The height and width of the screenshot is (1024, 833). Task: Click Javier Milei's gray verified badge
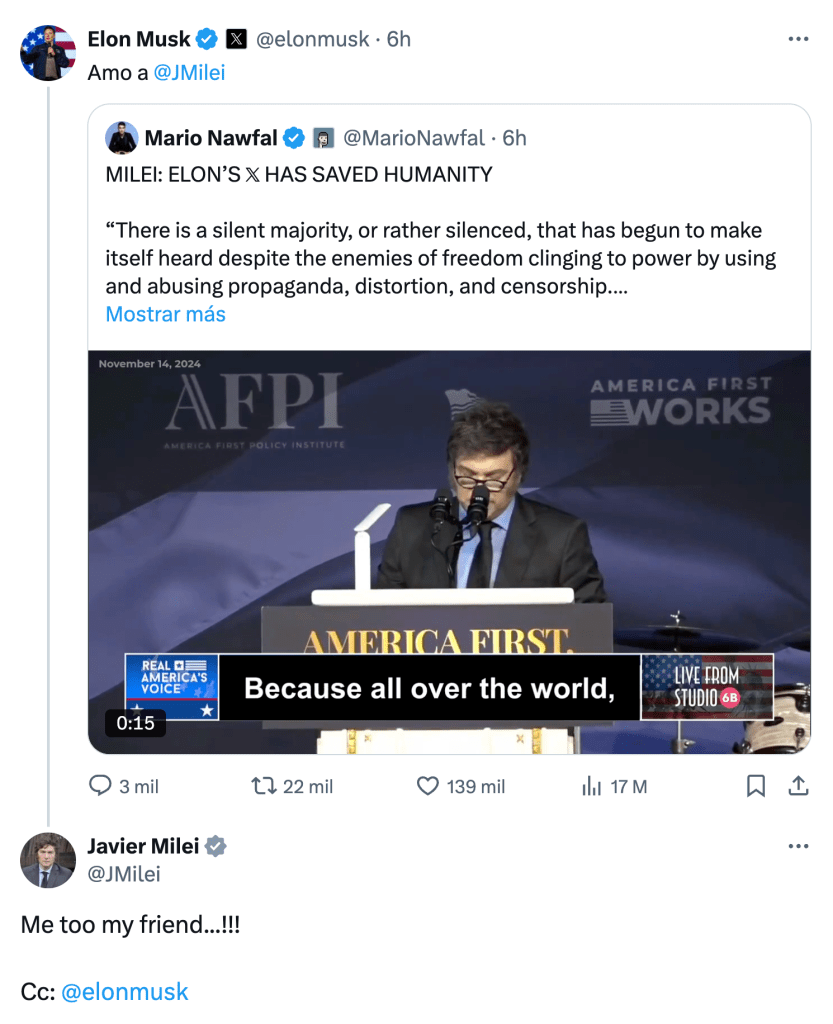pyautogui.click(x=216, y=847)
